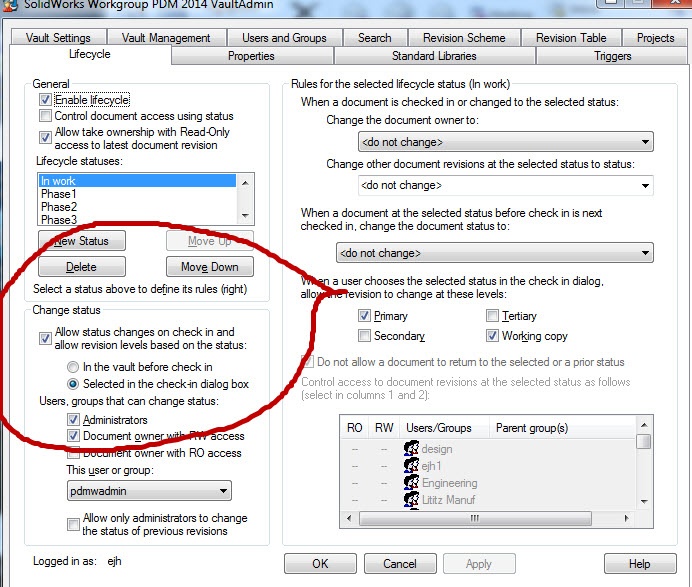This screenshot has height=587, width=692.
Task: Click the Delete status button
Action: (x=82, y=267)
